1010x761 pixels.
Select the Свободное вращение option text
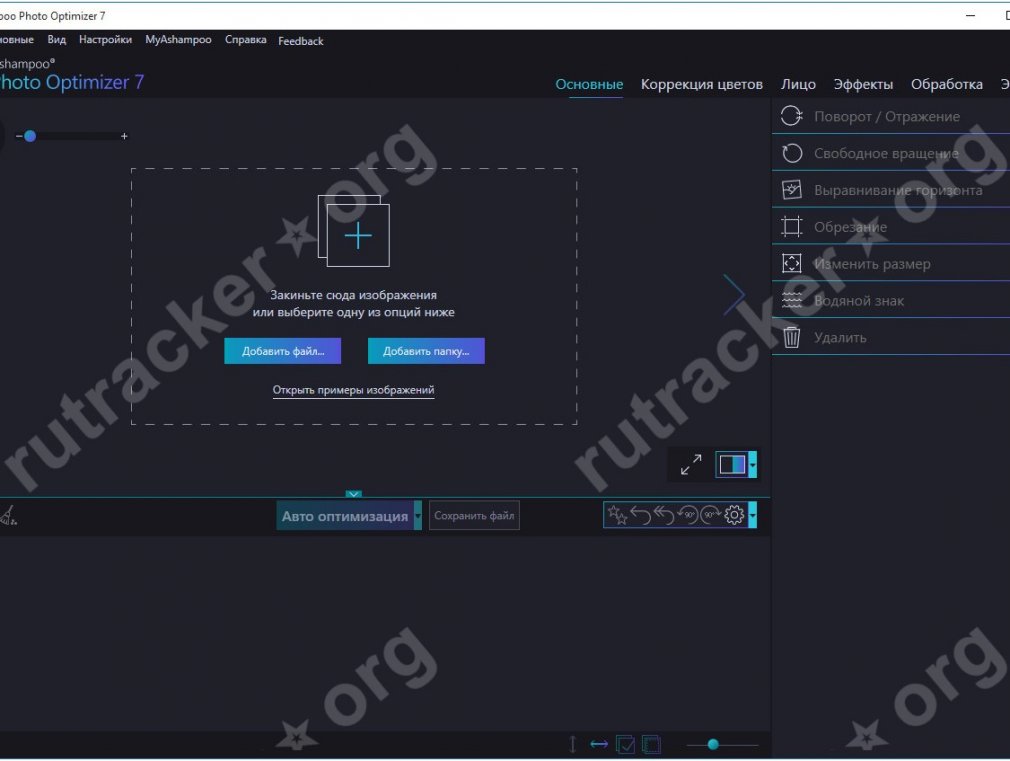point(886,153)
